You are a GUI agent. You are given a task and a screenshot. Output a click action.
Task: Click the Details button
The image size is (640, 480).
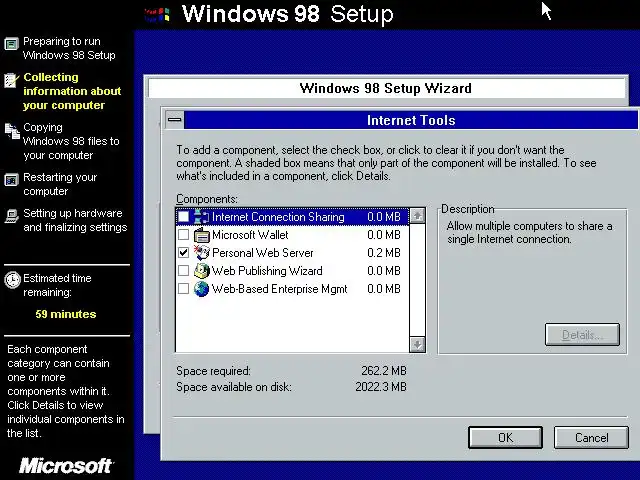(582, 335)
